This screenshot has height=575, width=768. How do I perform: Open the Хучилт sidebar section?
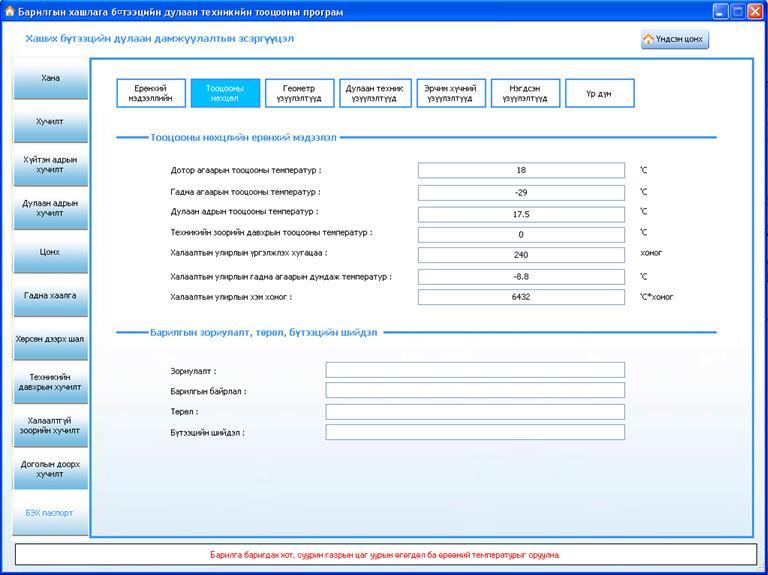(x=50, y=121)
